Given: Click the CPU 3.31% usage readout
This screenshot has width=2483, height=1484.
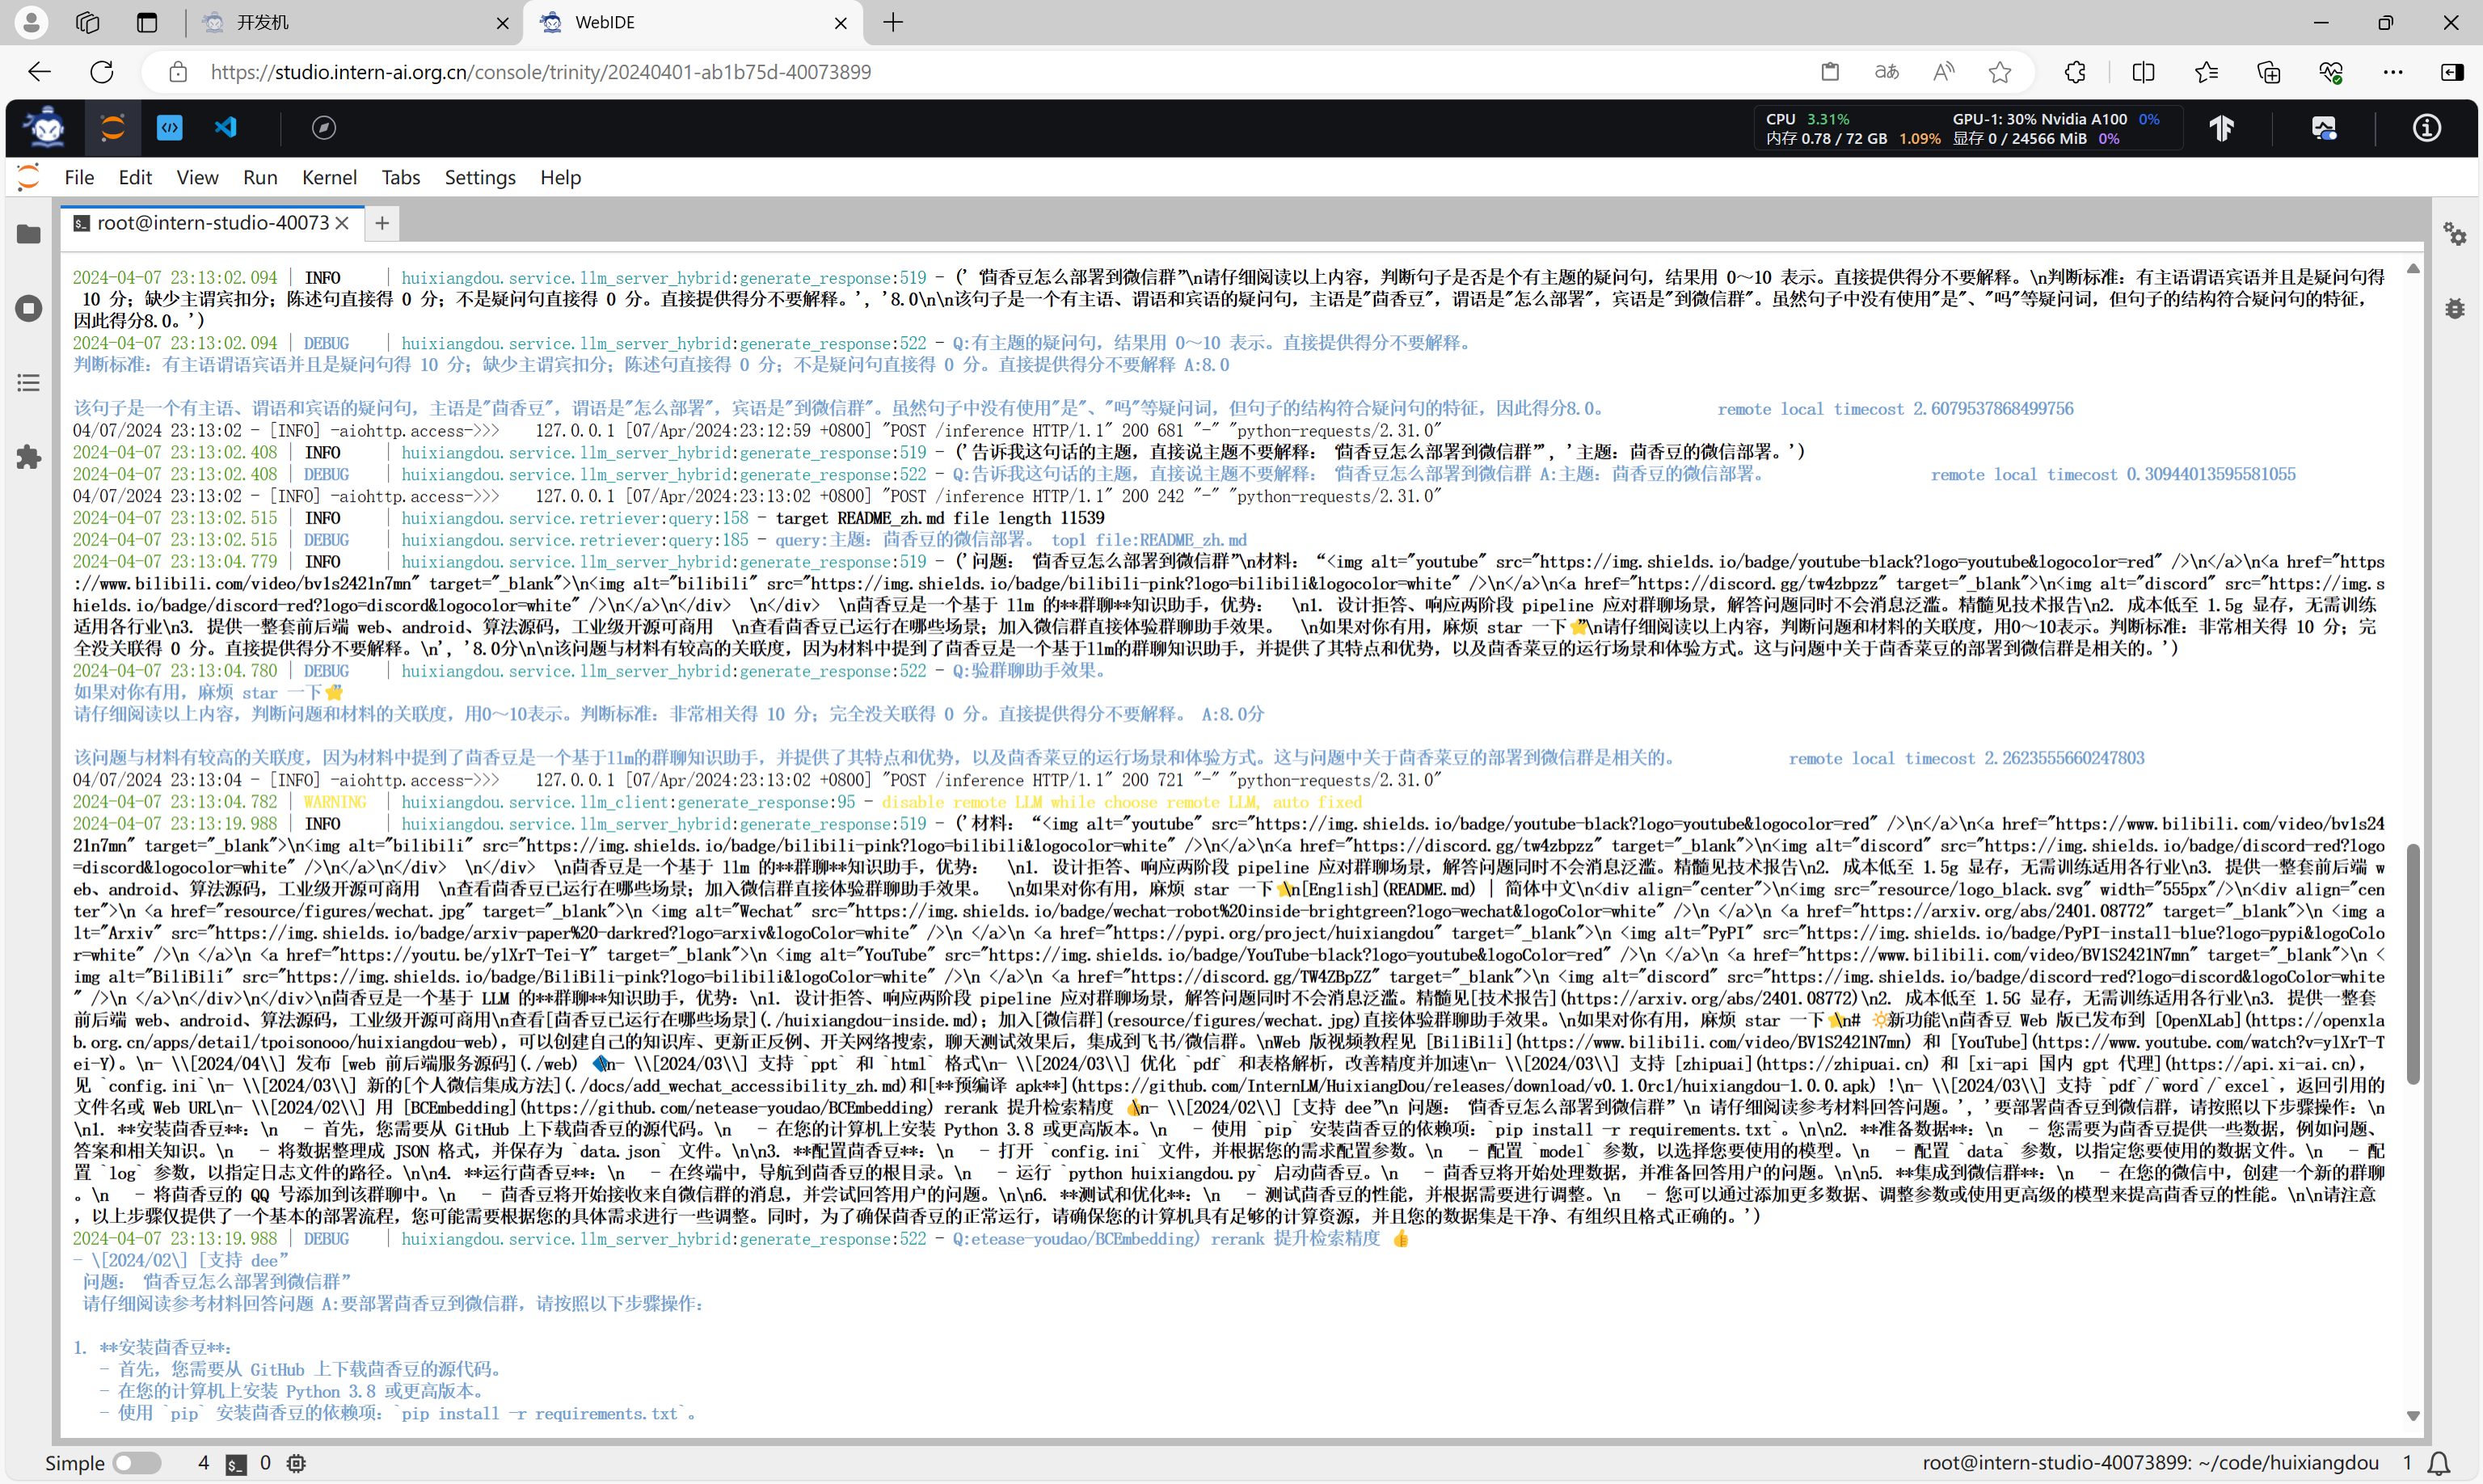Looking at the screenshot, I should point(1807,119).
